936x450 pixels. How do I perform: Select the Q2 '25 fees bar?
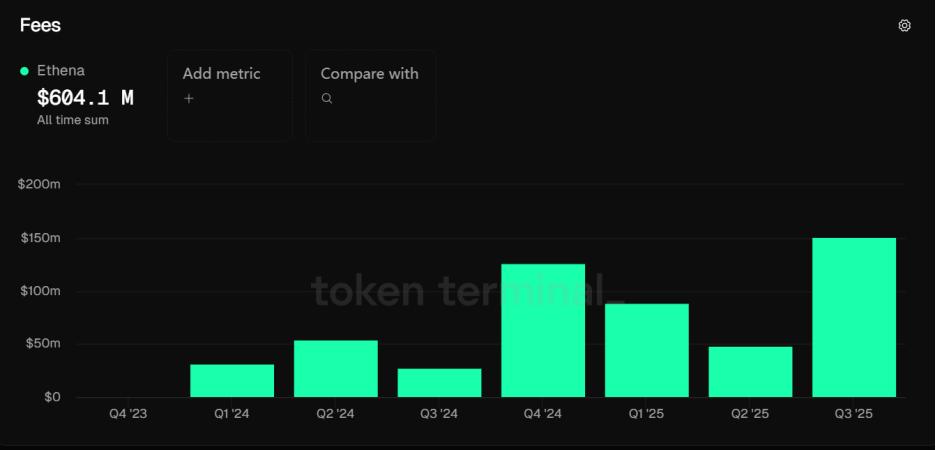750,372
